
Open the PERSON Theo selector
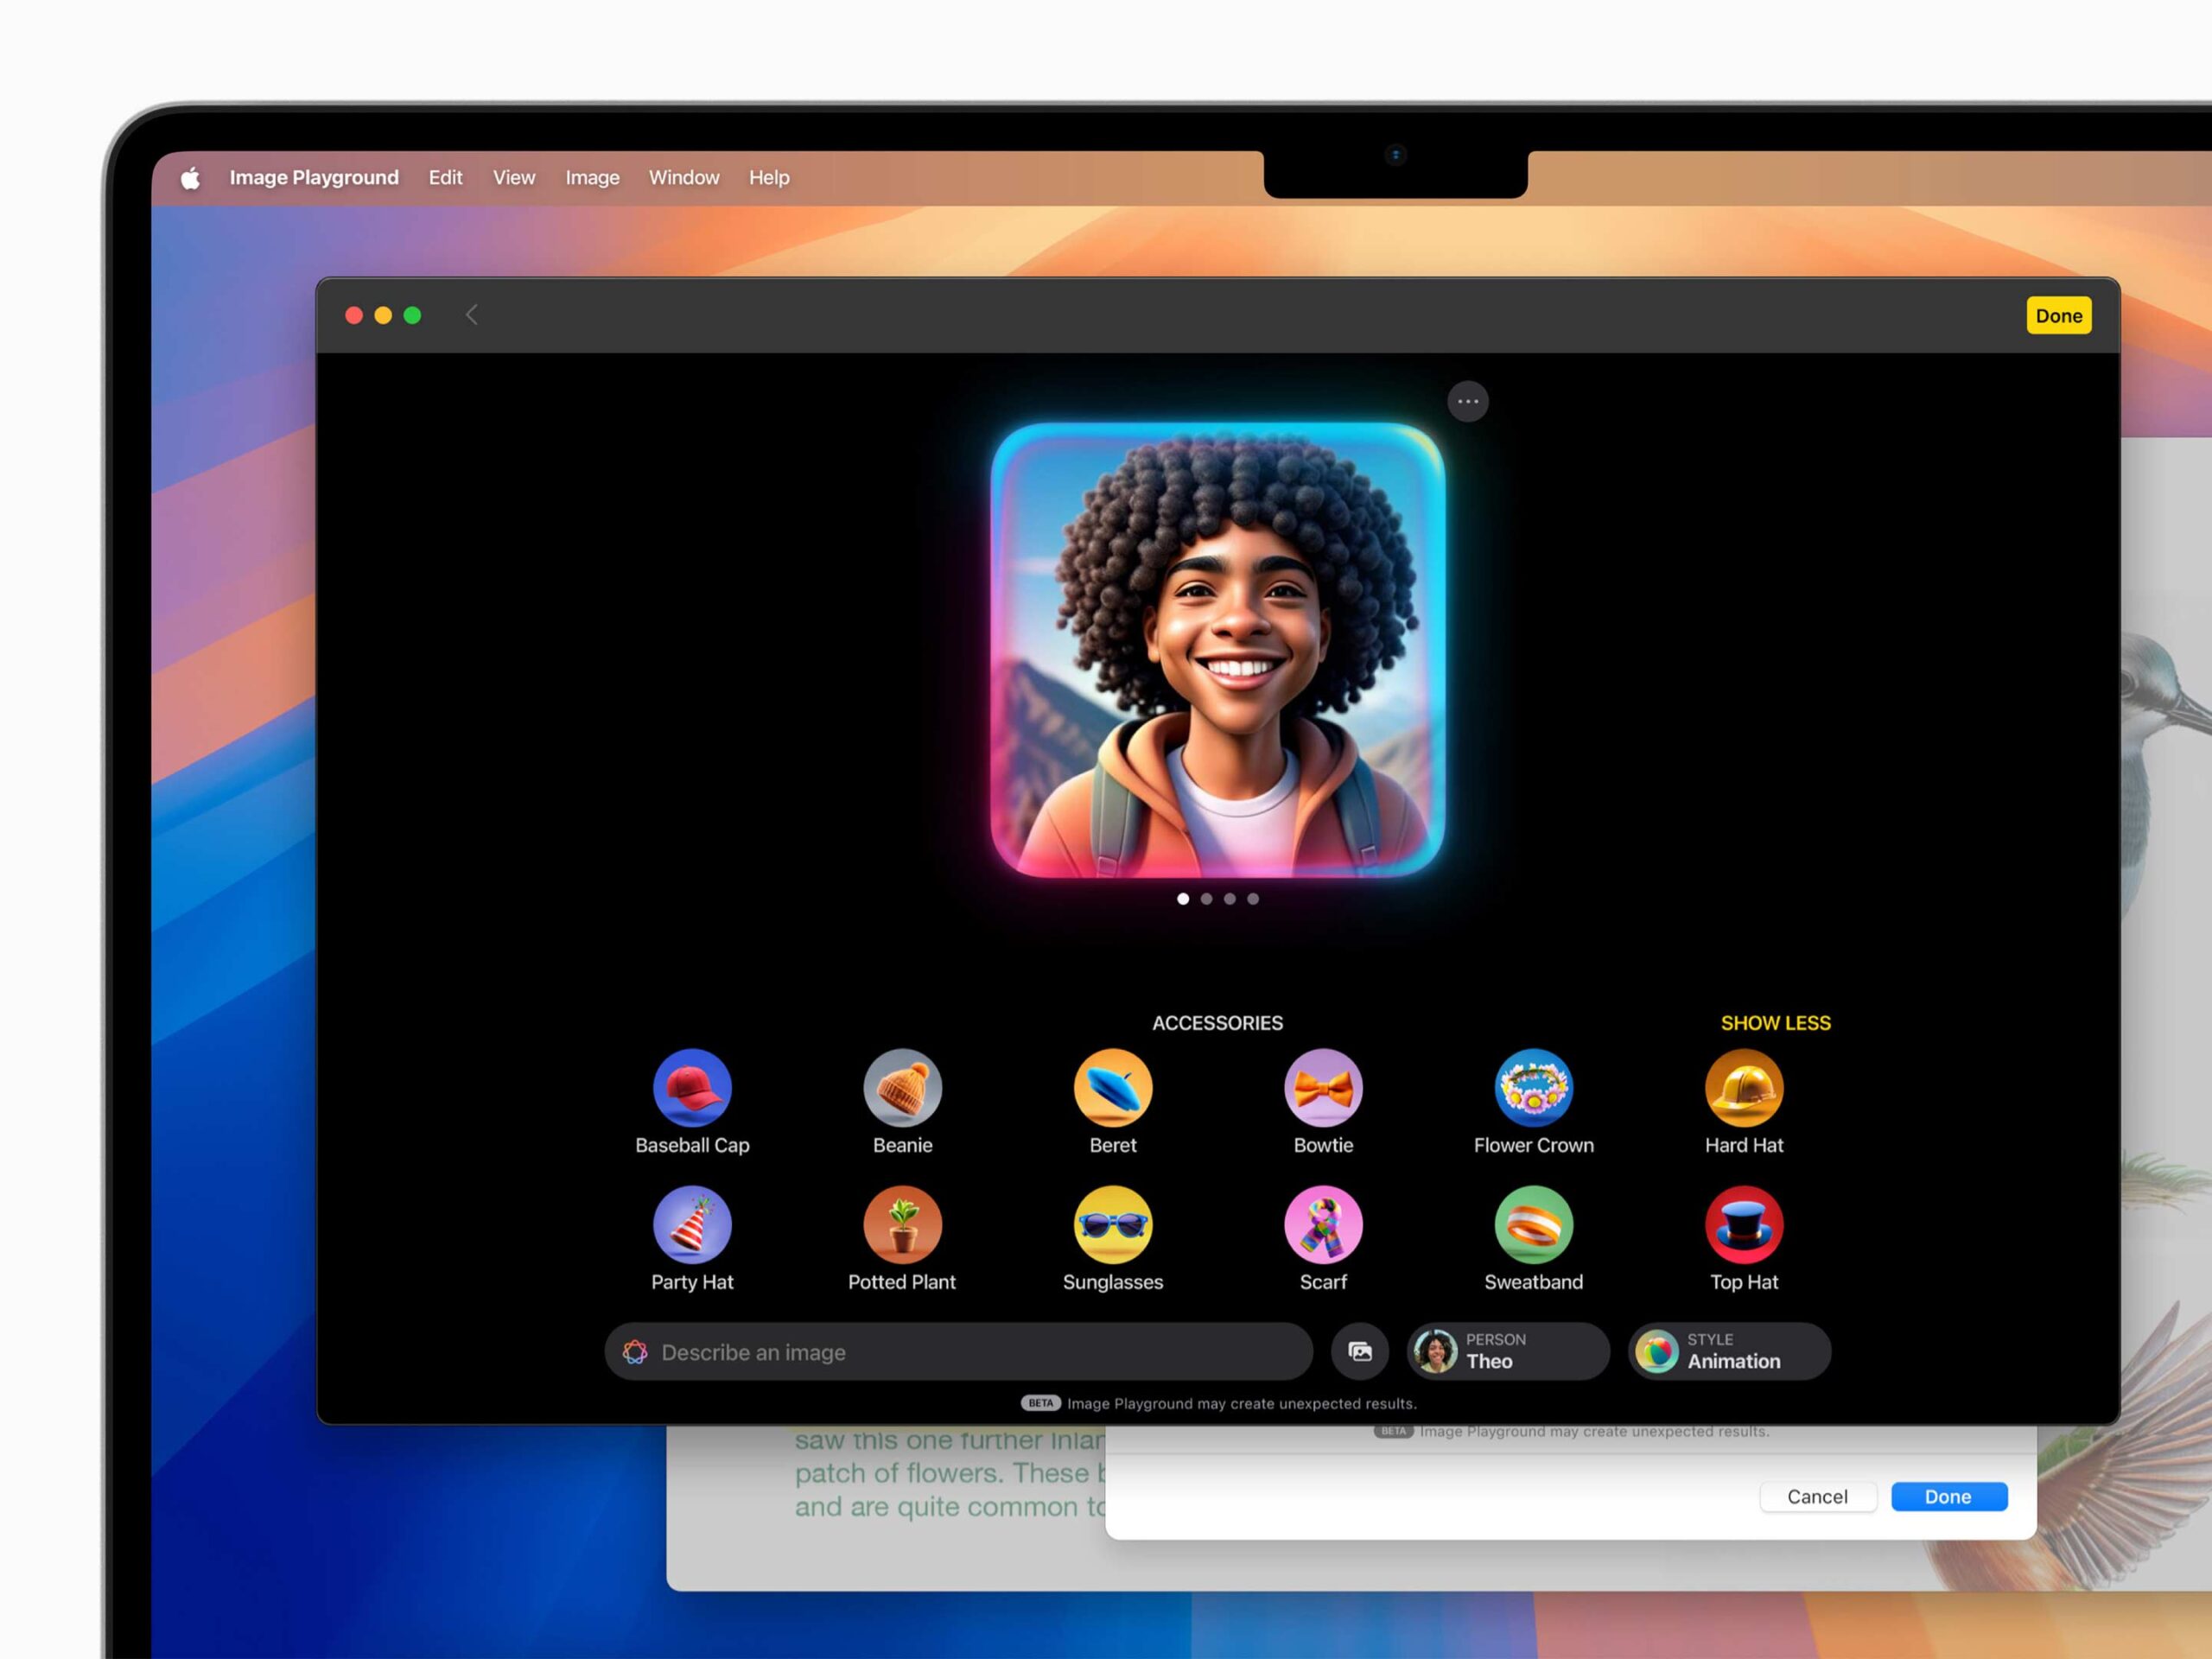(1508, 1352)
